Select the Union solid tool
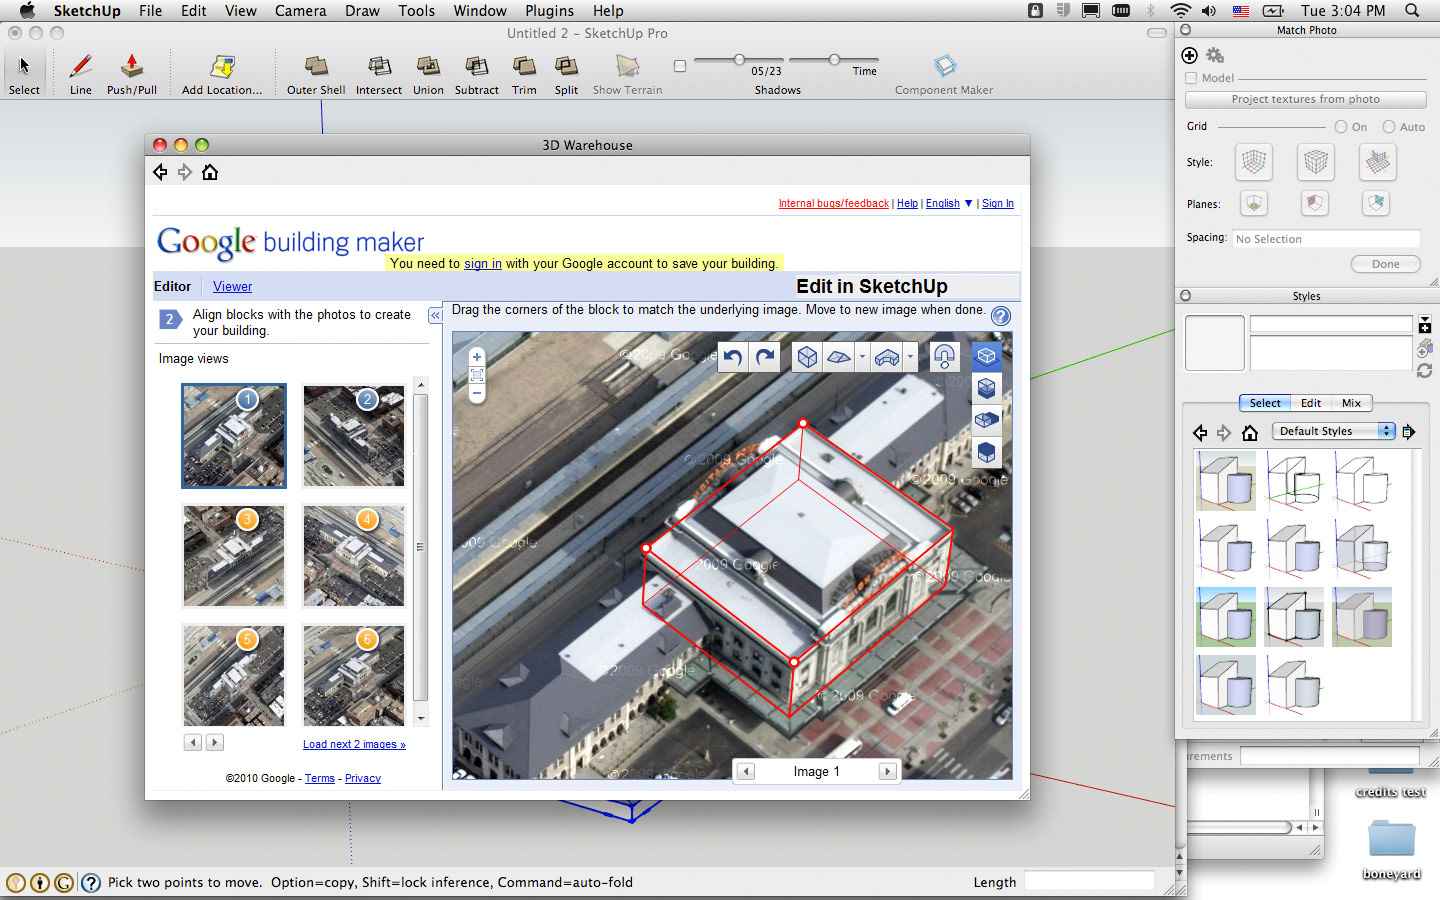Viewport: 1440px width, 900px height. click(x=428, y=74)
